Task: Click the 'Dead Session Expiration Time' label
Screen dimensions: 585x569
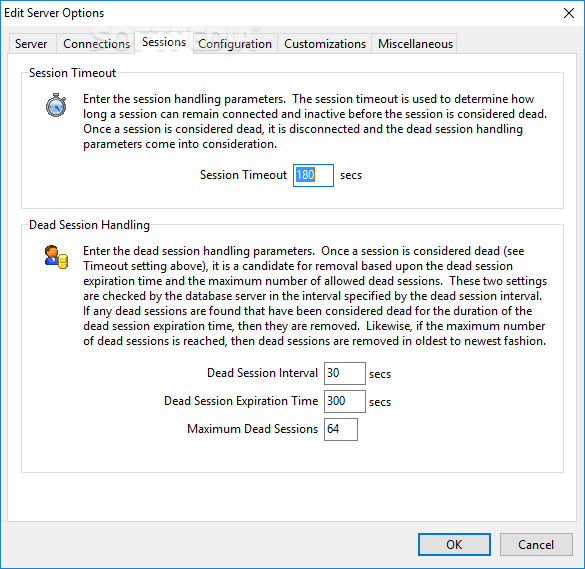Action: 241,401
